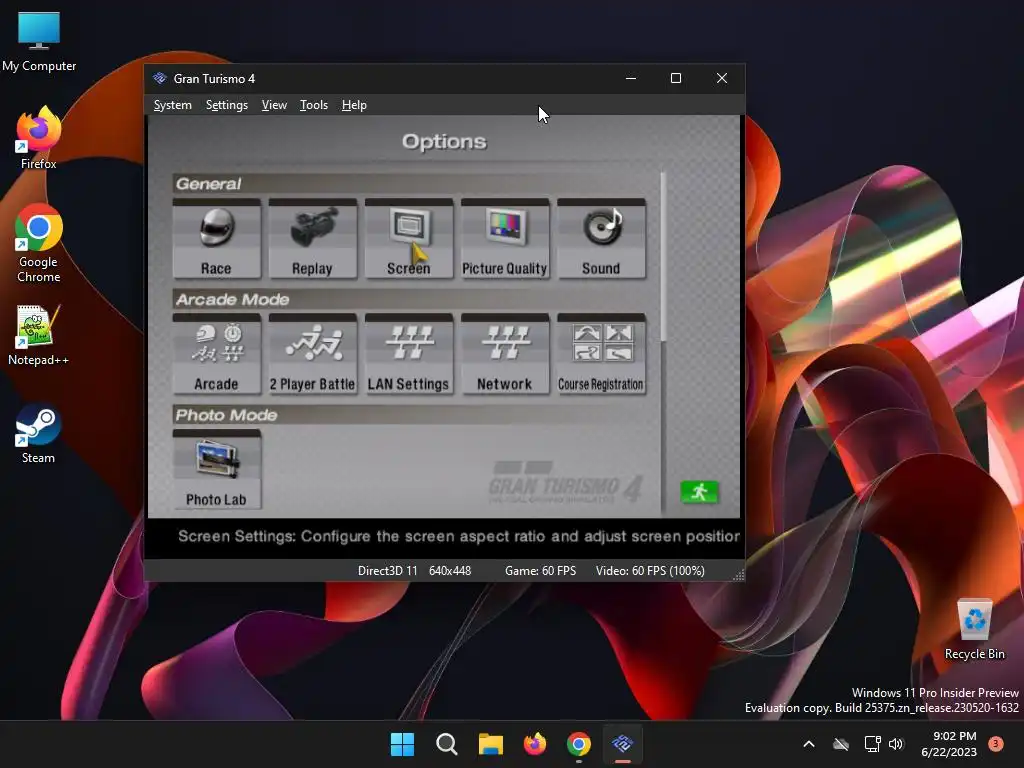The image size is (1024, 768).
Task: Open the Network options tile
Action: point(505,355)
